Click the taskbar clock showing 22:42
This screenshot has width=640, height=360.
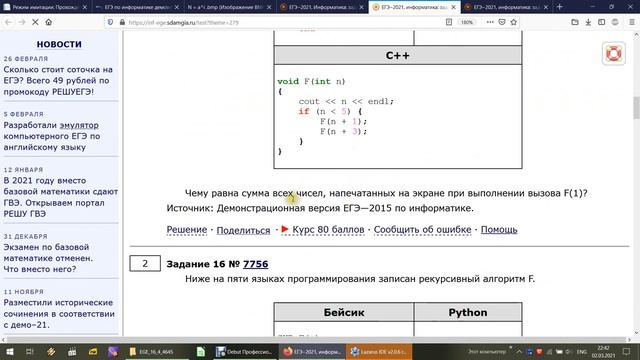(603, 351)
